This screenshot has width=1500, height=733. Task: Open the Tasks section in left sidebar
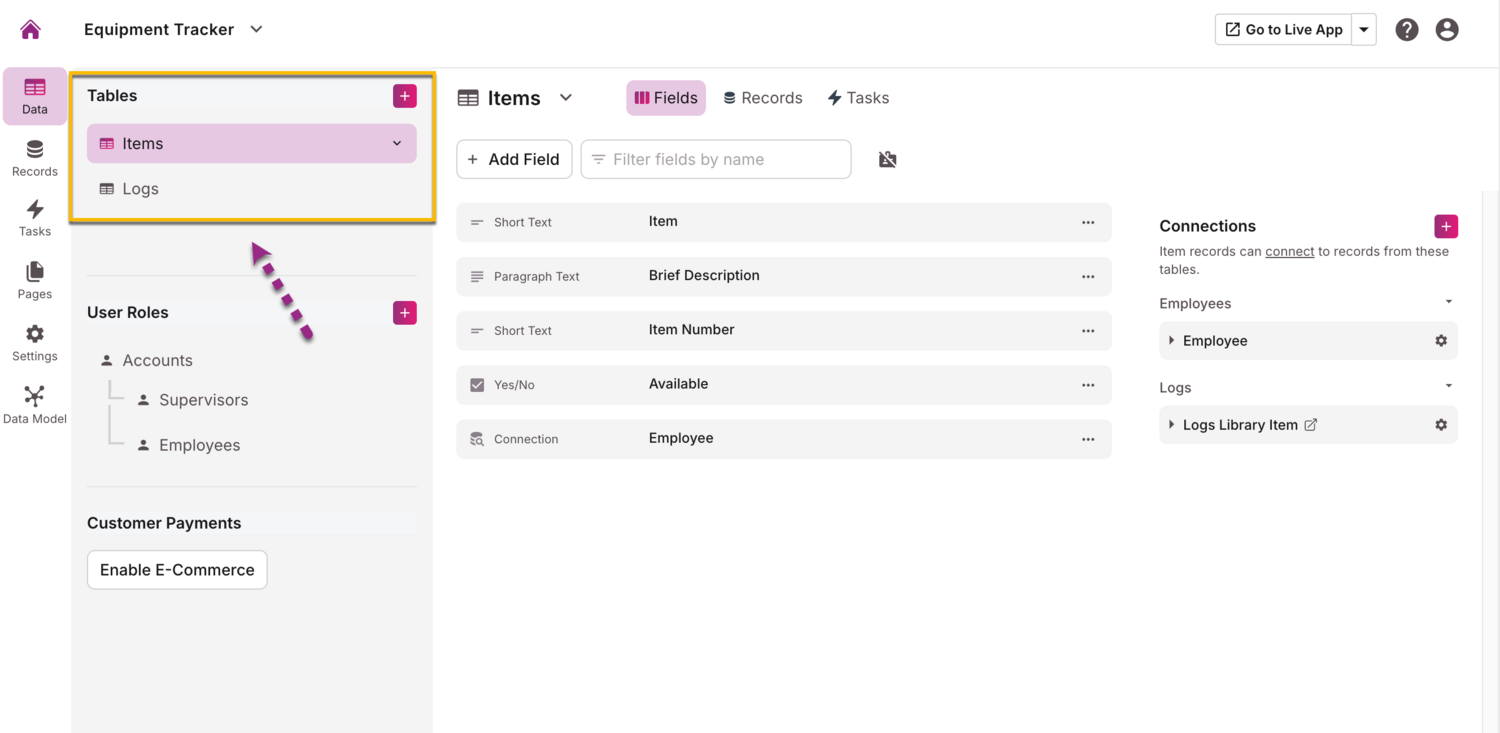(34, 217)
